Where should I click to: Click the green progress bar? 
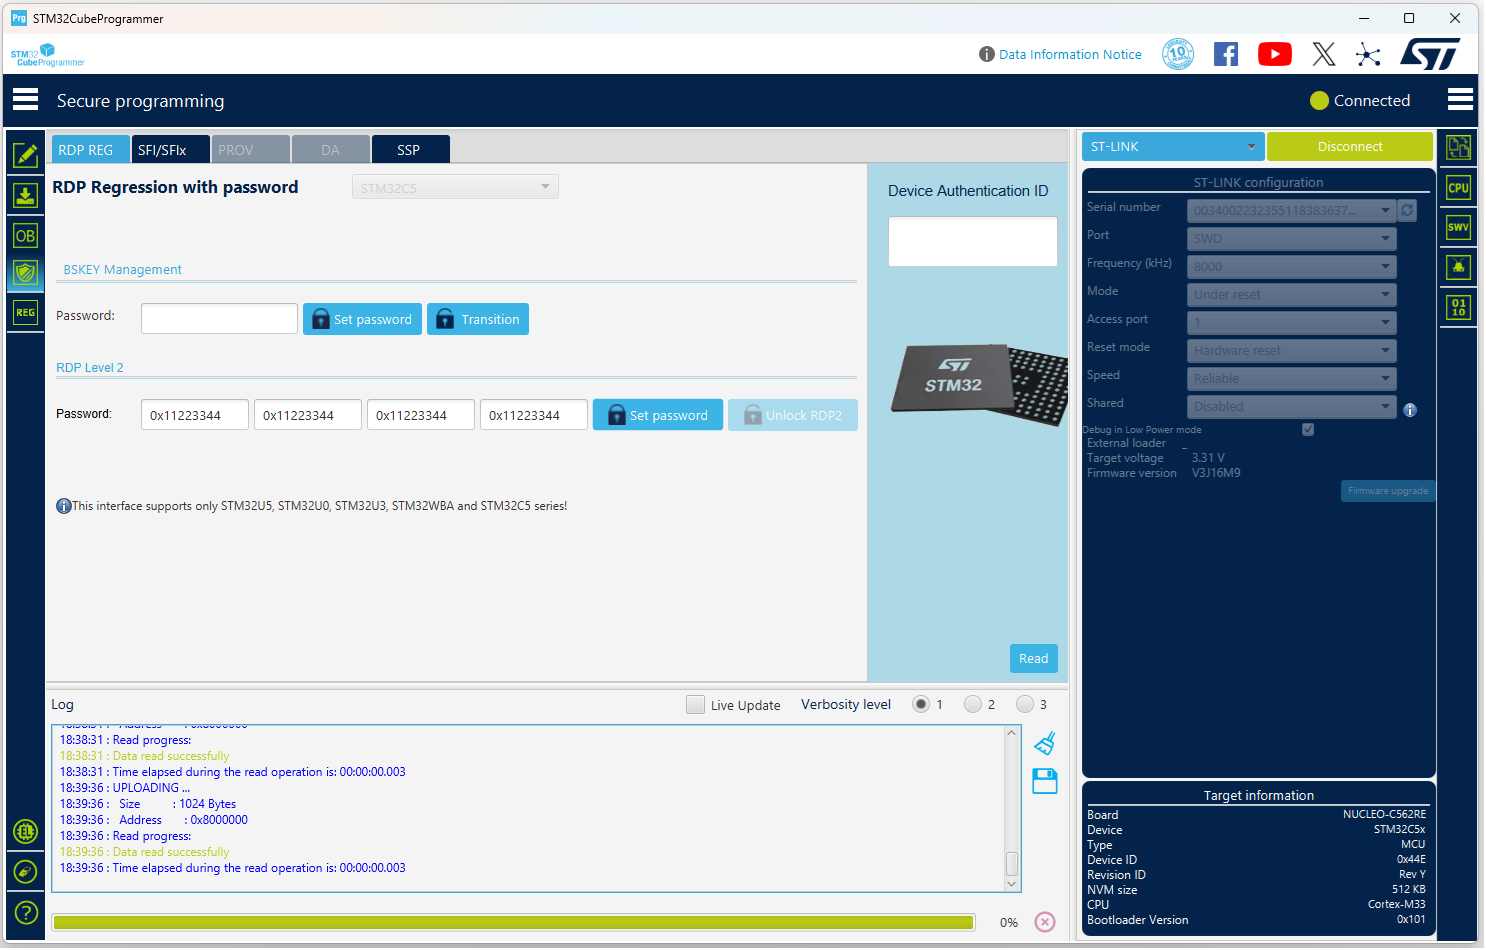click(514, 922)
